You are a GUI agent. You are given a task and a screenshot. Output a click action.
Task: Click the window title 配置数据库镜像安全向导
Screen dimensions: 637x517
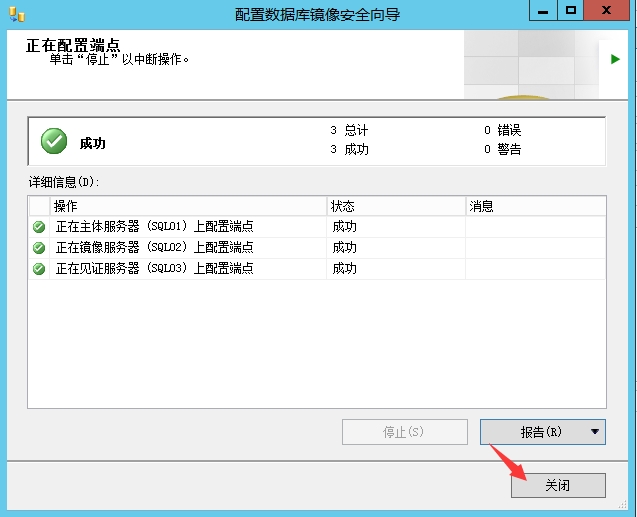(318, 15)
